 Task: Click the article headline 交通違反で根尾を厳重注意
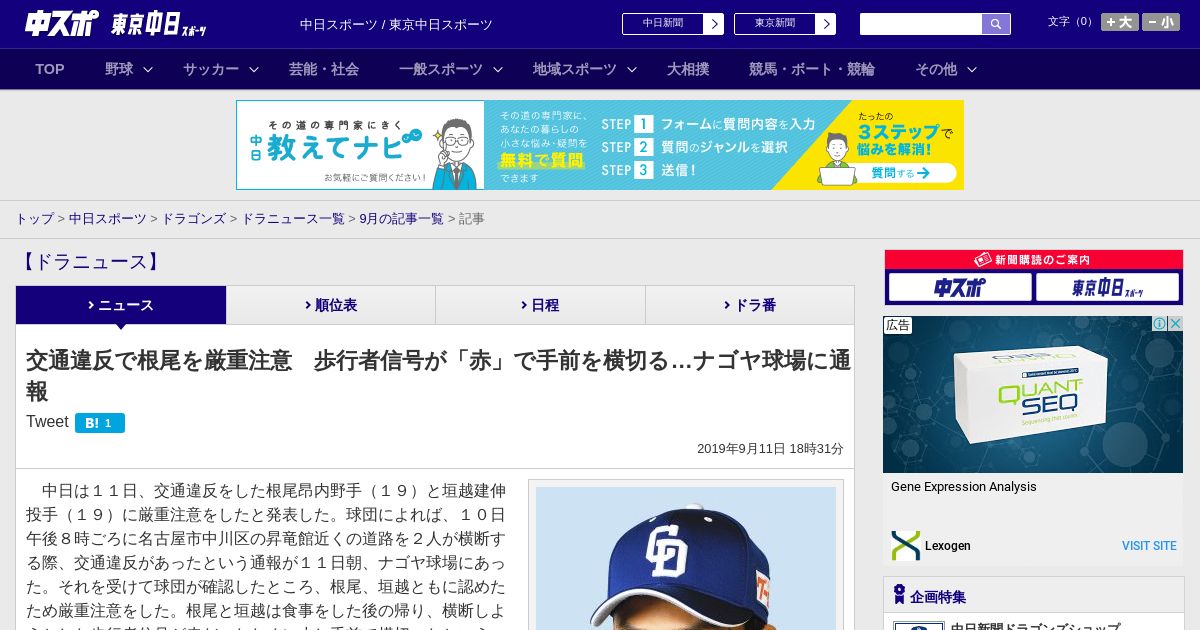click(x=438, y=375)
